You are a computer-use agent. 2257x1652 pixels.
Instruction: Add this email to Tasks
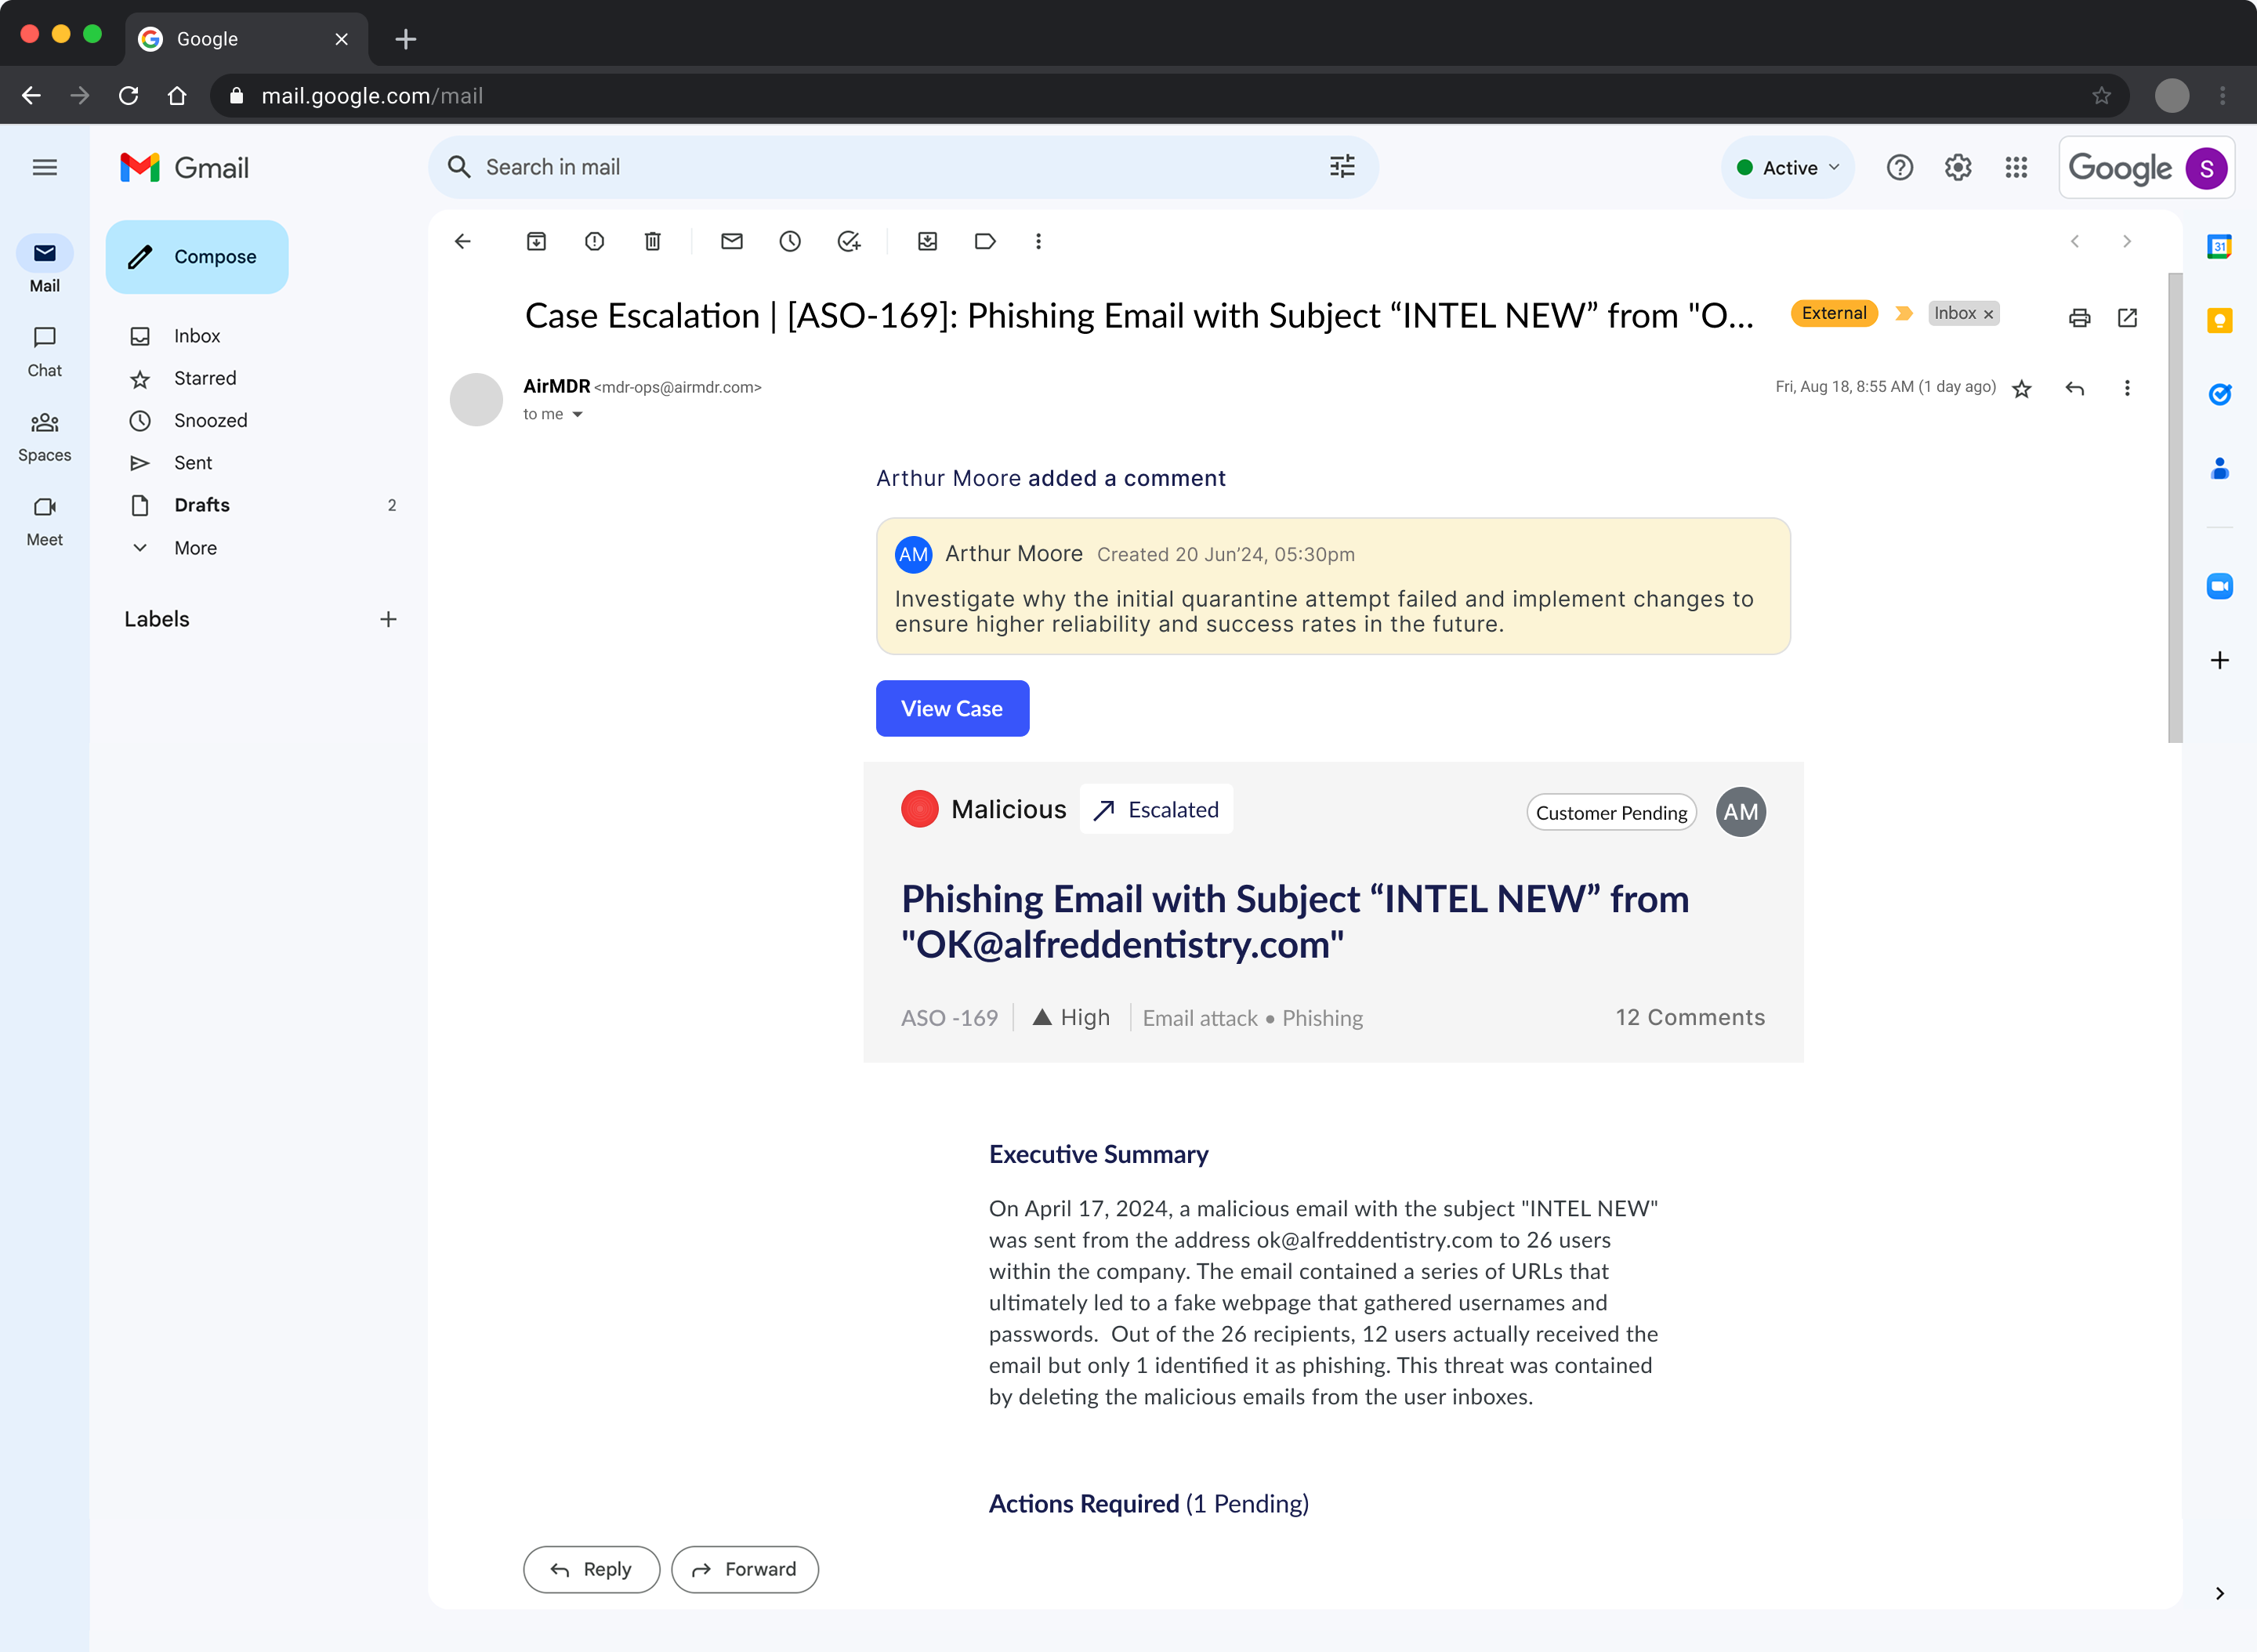pos(849,241)
